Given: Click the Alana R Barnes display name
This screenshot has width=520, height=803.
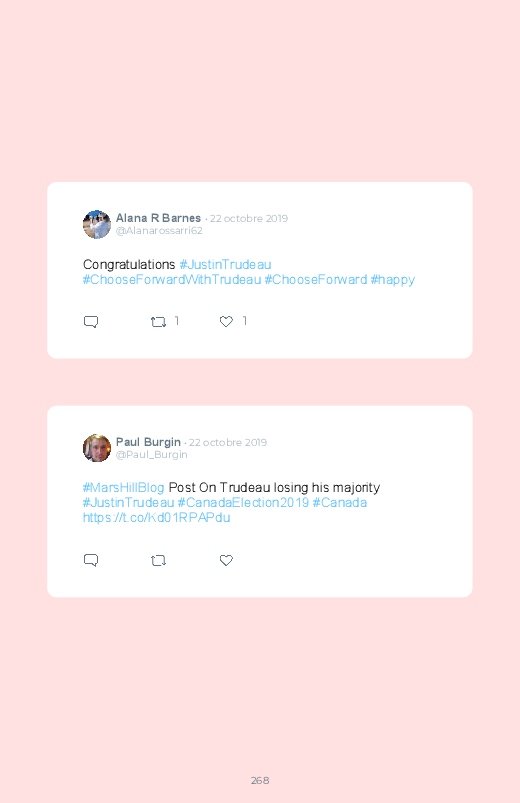Looking at the screenshot, I should [158, 218].
